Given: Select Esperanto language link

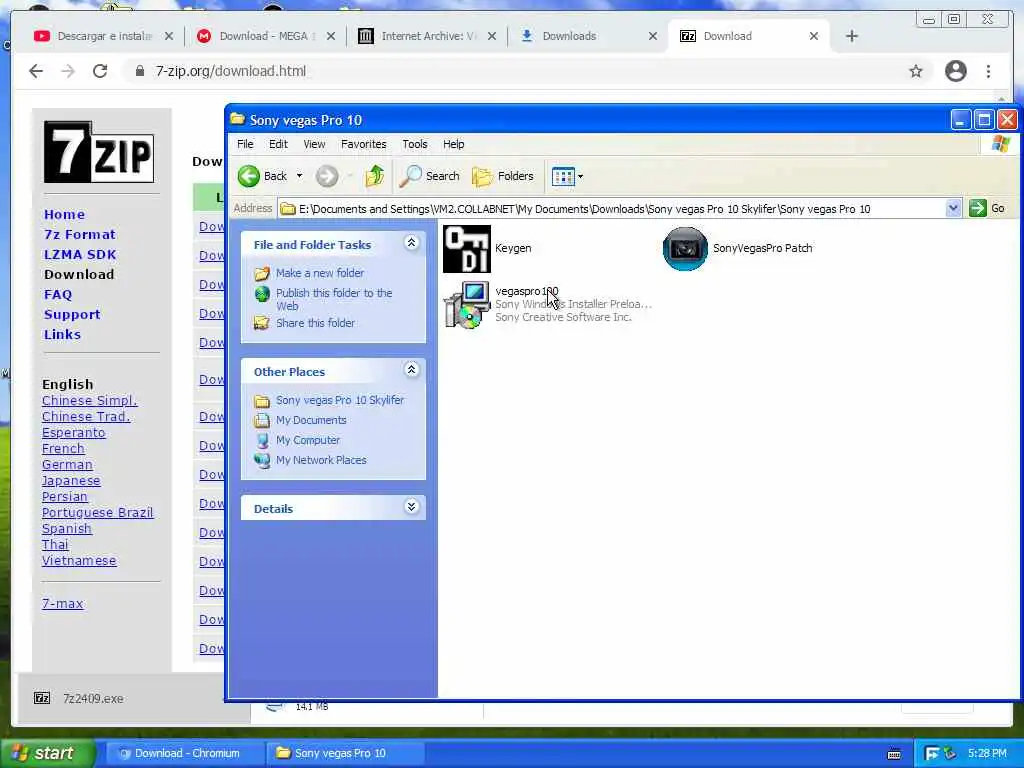Looking at the screenshot, I should [x=73, y=432].
